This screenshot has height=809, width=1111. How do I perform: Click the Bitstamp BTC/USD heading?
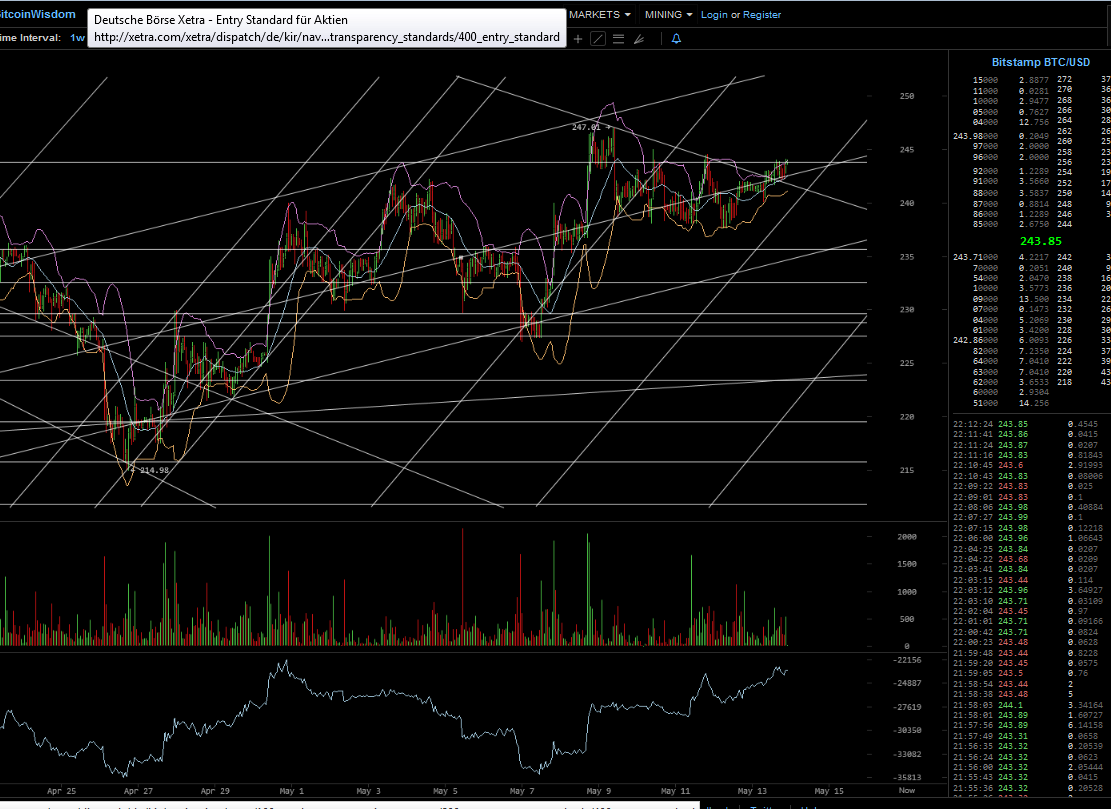pyautogui.click(x=1040, y=62)
